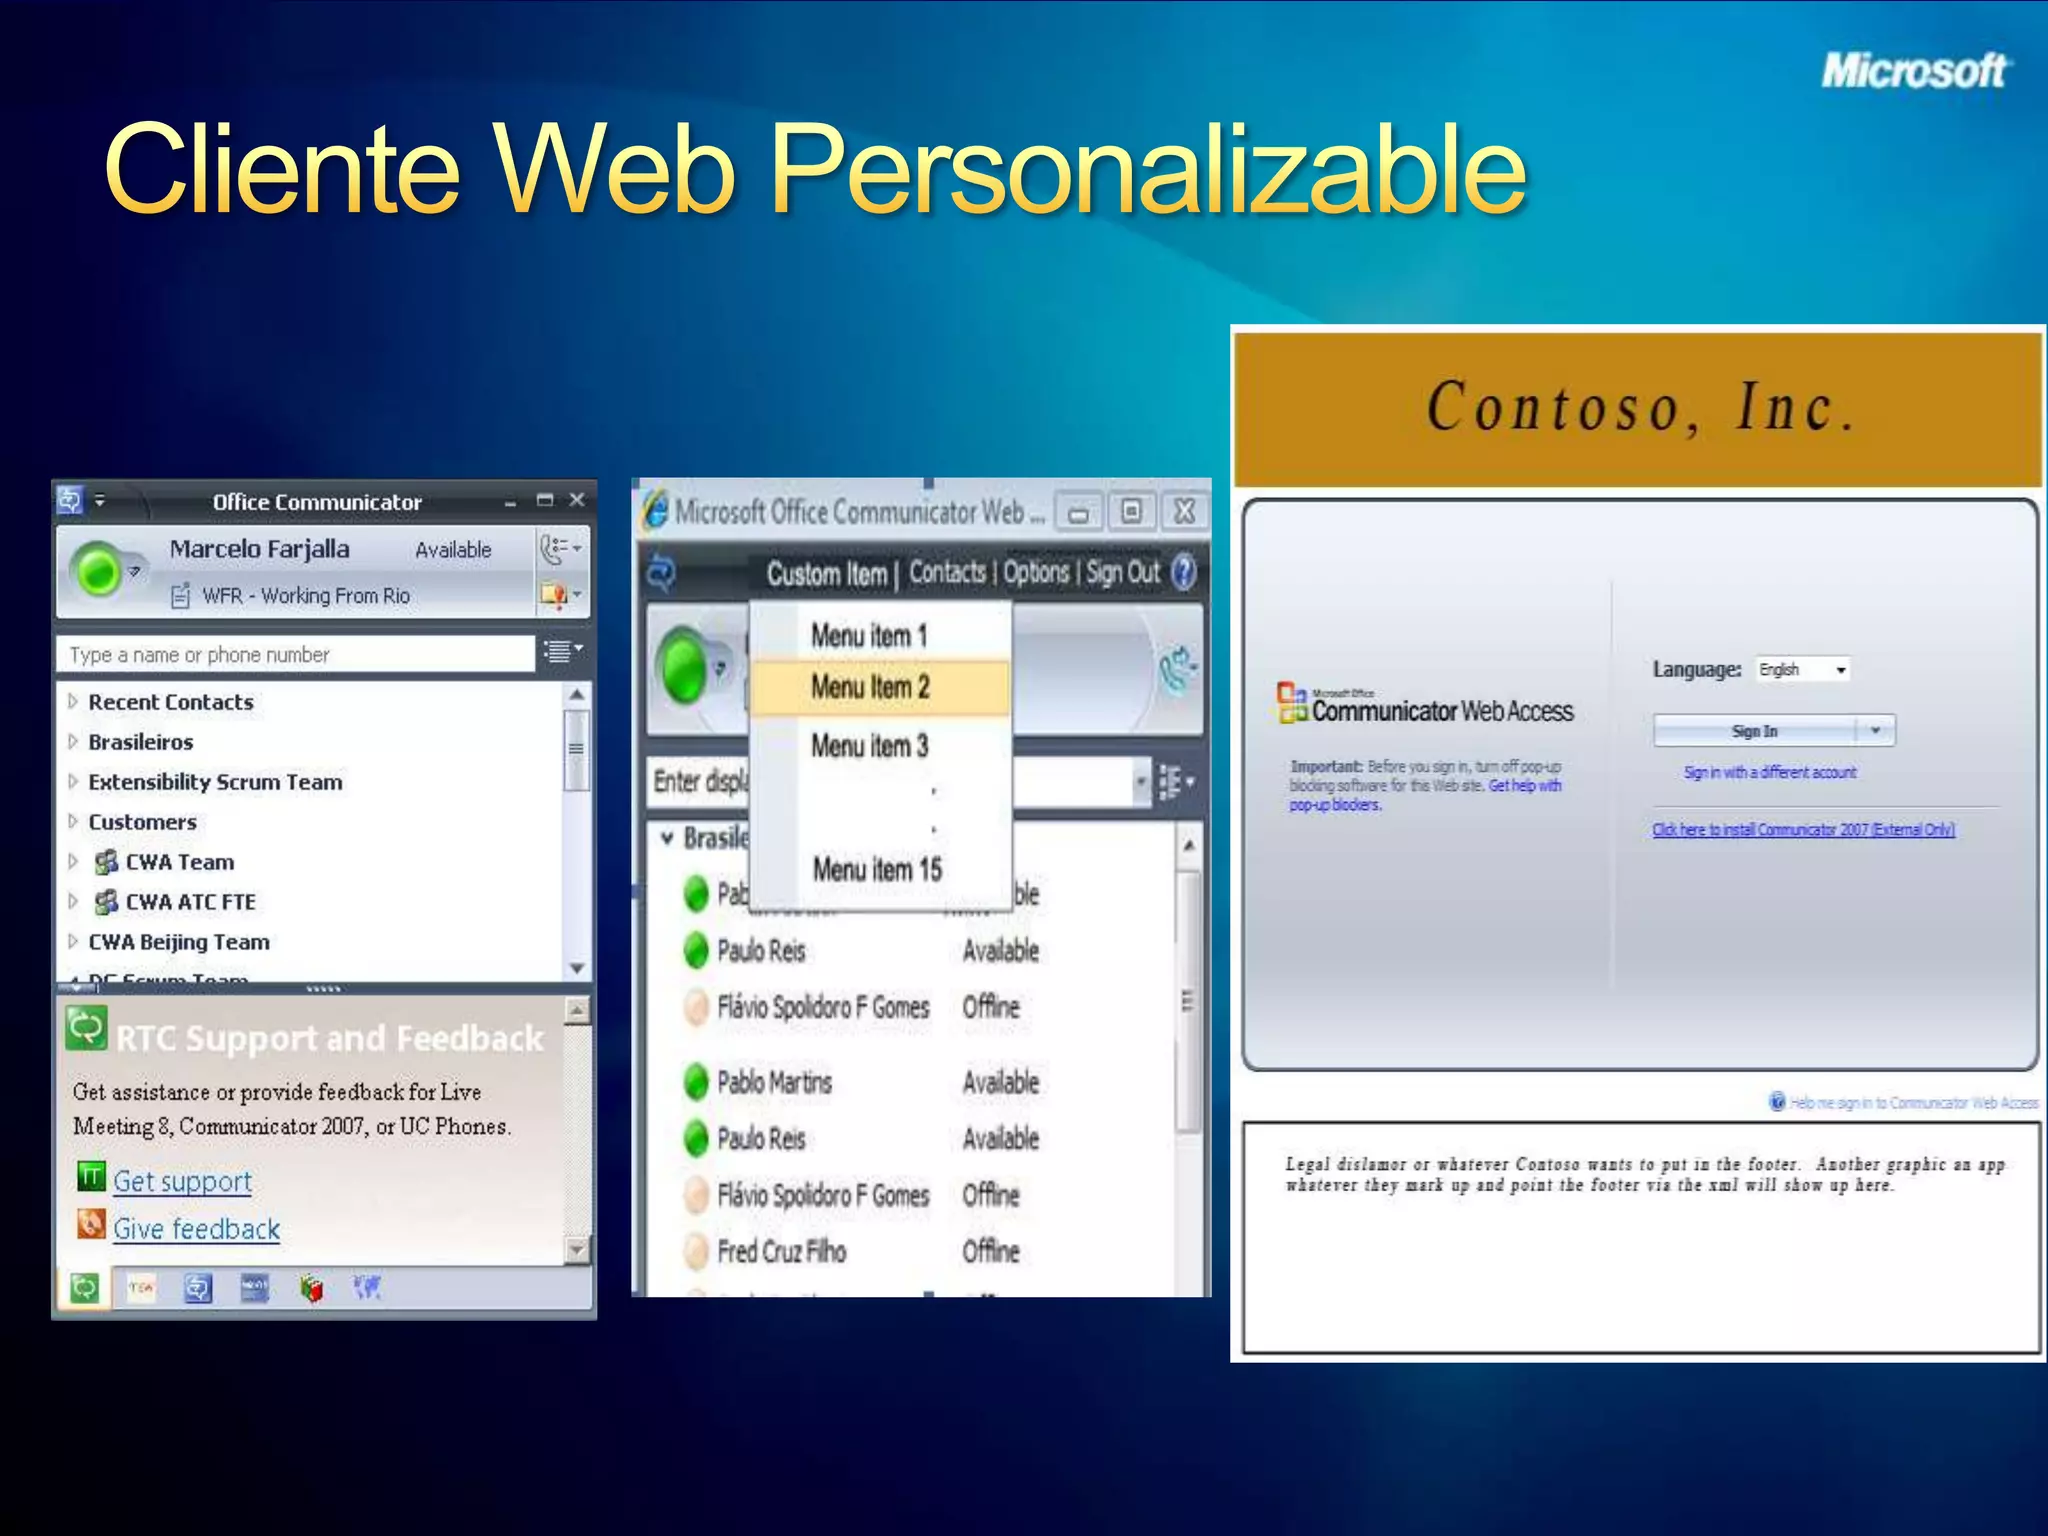2048x1536 pixels.
Task: Open the help question mark icon in Communicator Web
Action: [x=1183, y=573]
